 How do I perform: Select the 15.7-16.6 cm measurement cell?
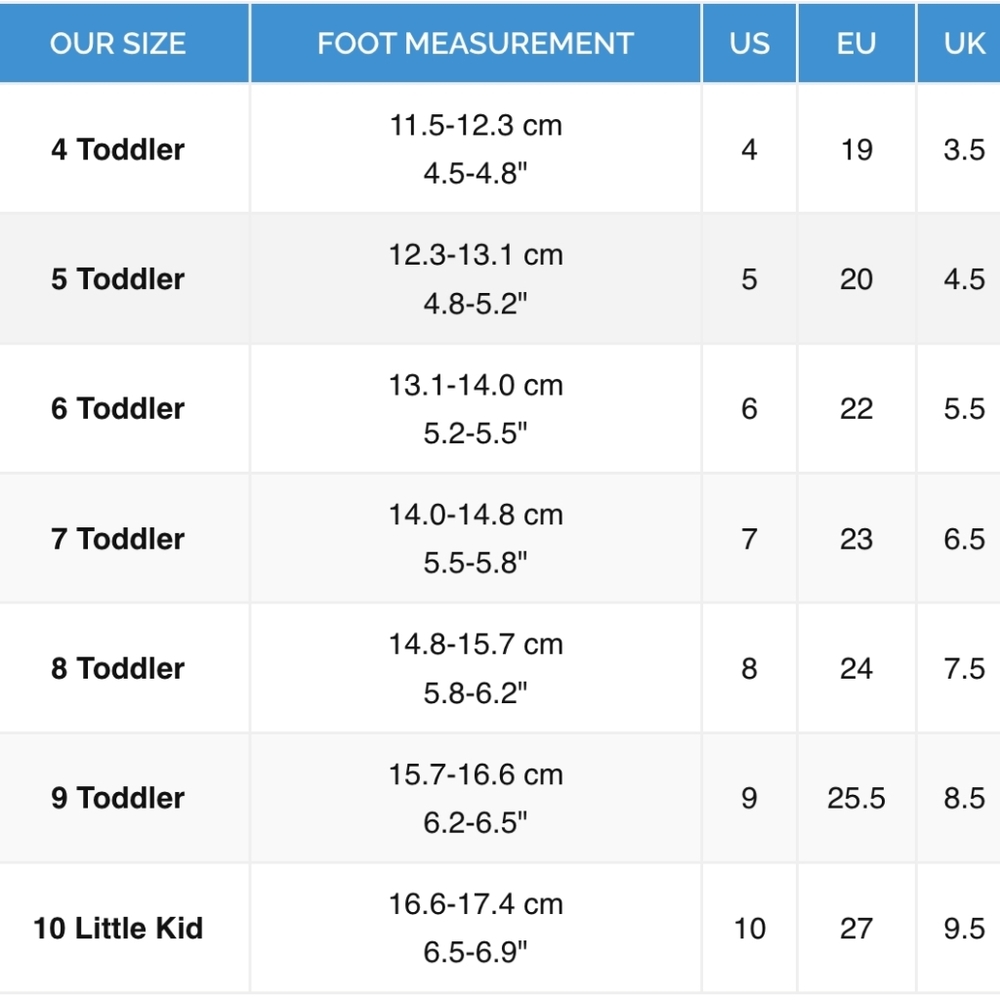[x=476, y=798]
